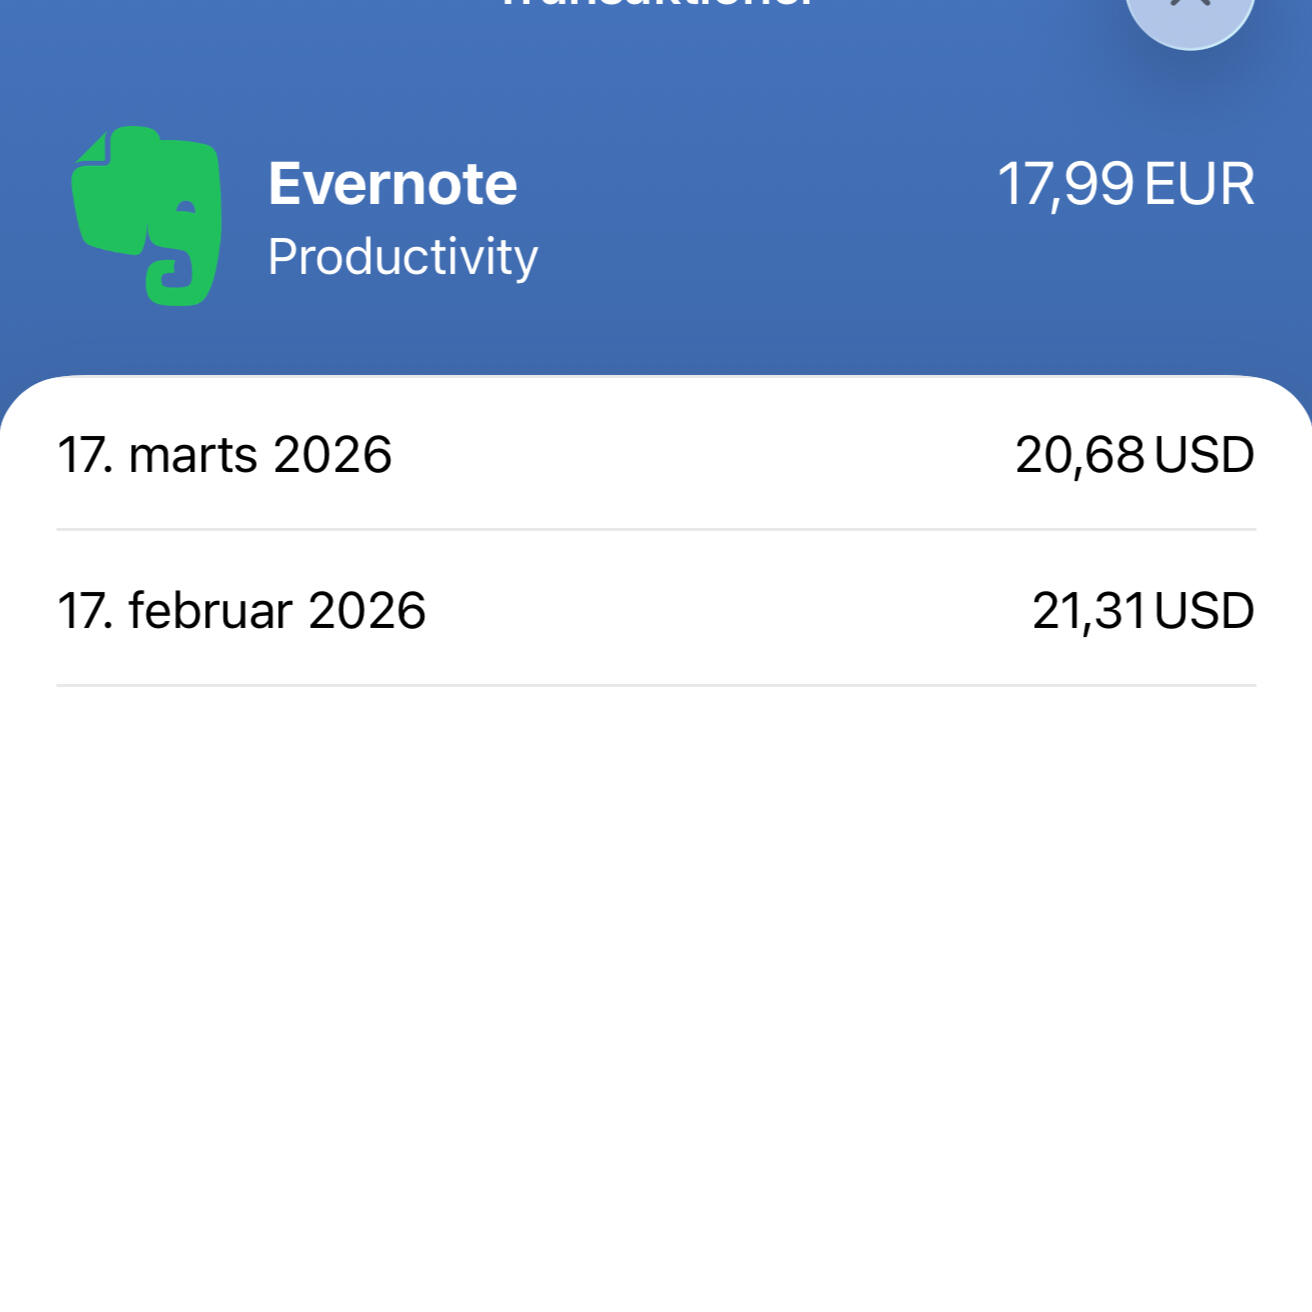Open the 17. februar 2026 transaction date
This screenshot has width=1312, height=1312.
point(242,611)
